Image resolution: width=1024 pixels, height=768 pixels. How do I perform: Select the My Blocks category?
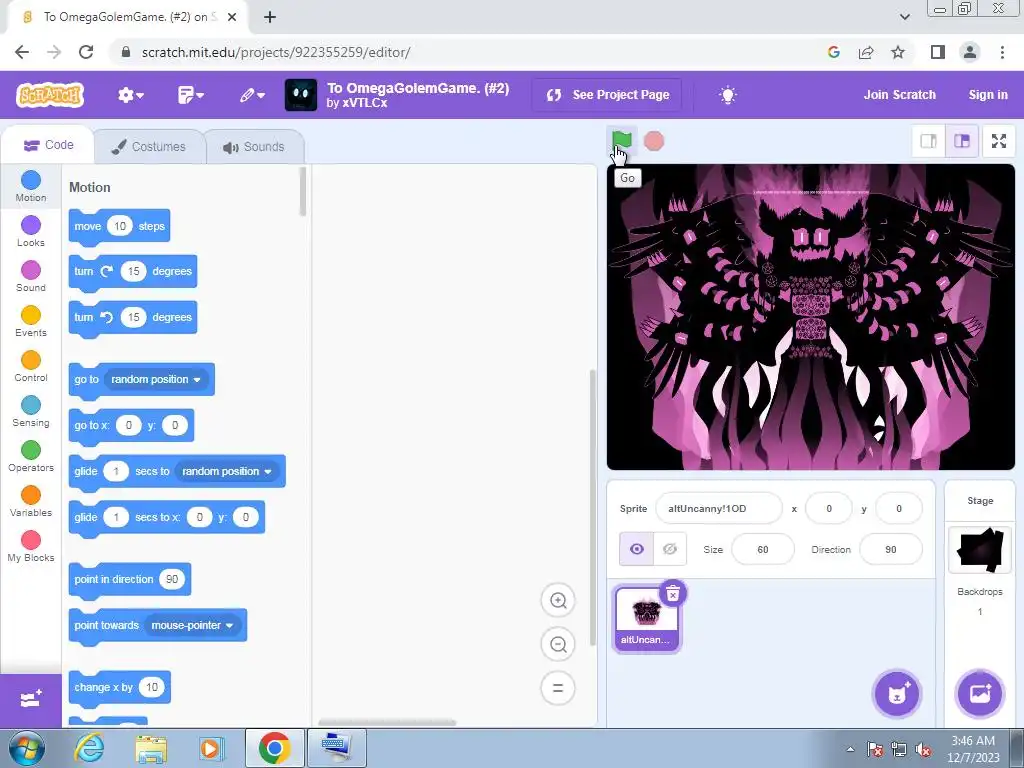tap(31, 547)
